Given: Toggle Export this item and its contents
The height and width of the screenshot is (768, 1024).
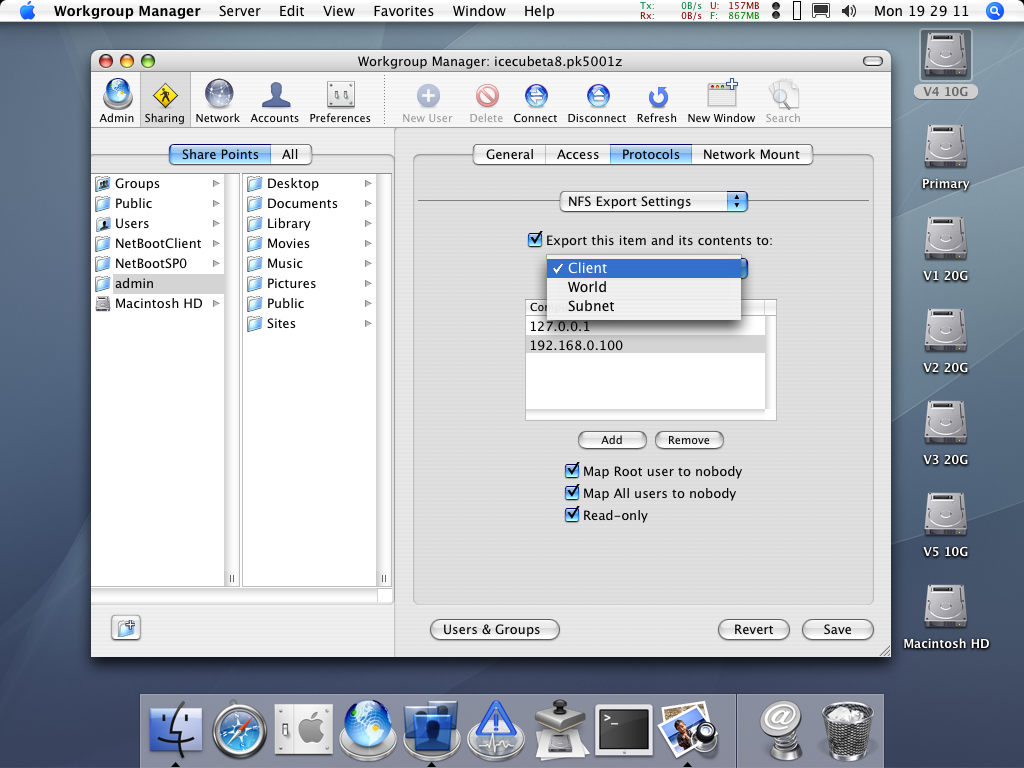Looking at the screenshot, I should (x=535, y=240).
